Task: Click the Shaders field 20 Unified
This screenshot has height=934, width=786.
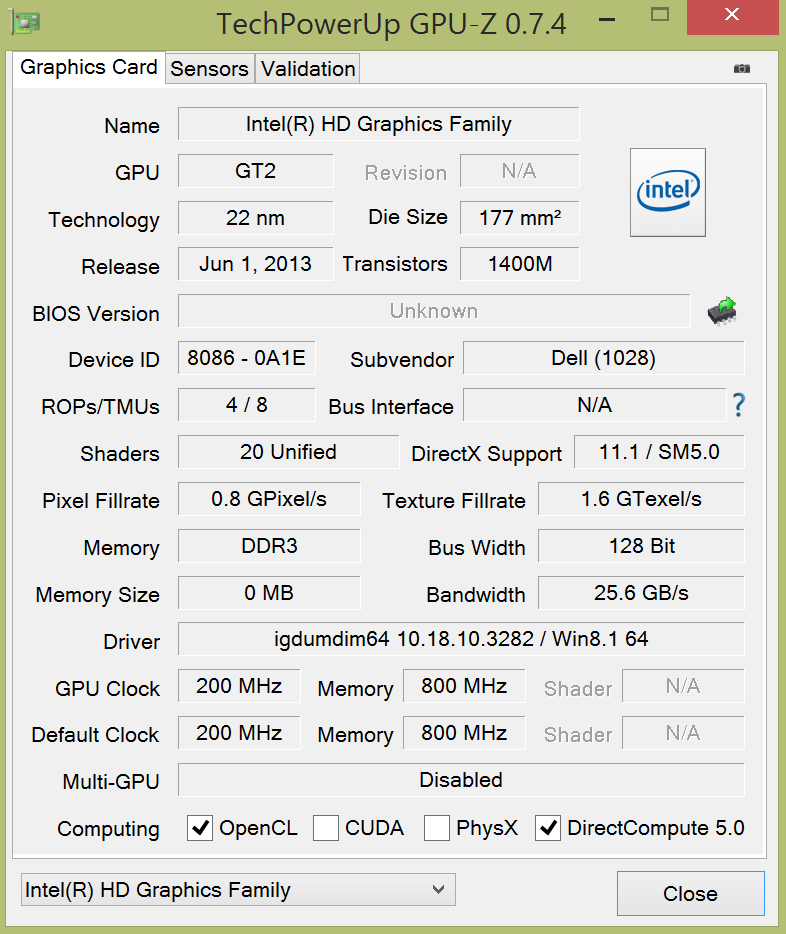Action: point(288,452)
